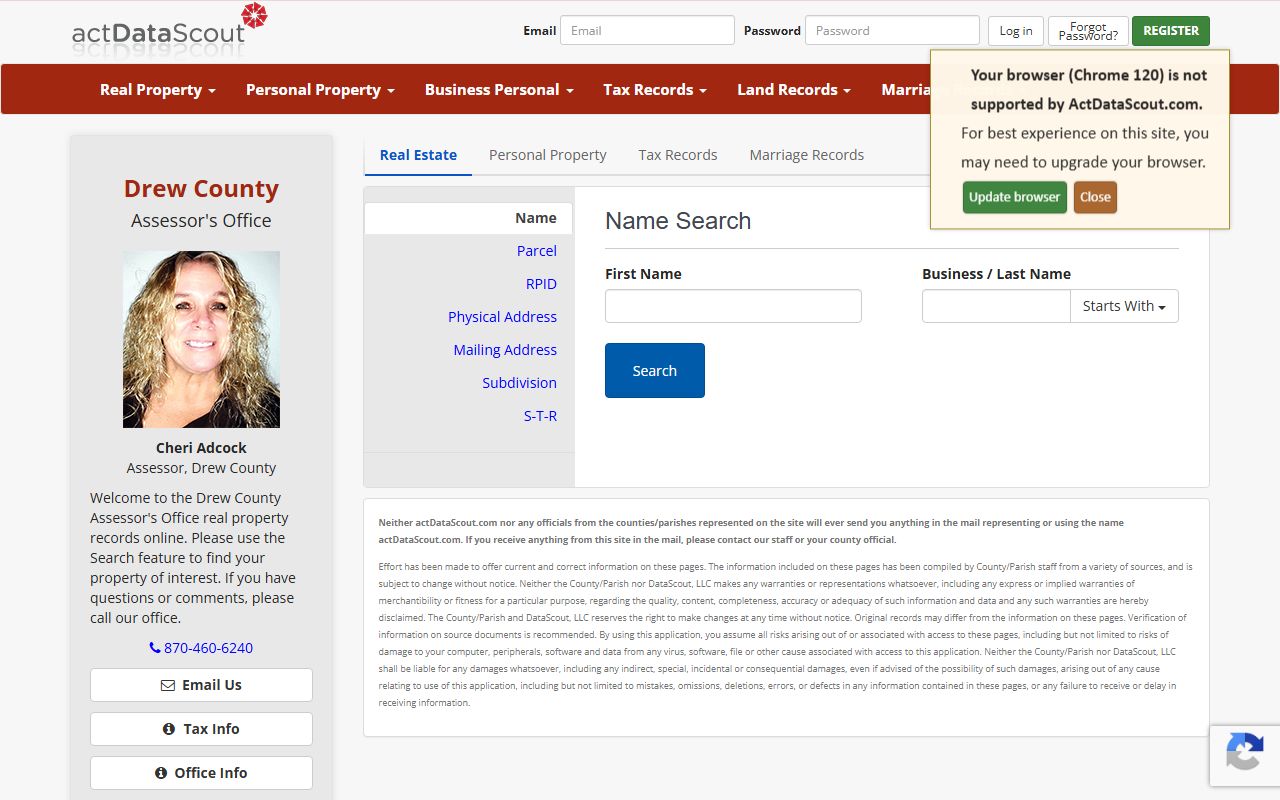Dismiss the browser warning with Close
The height and width of the screenshot is (800, 1280).
pos(1095,197)
